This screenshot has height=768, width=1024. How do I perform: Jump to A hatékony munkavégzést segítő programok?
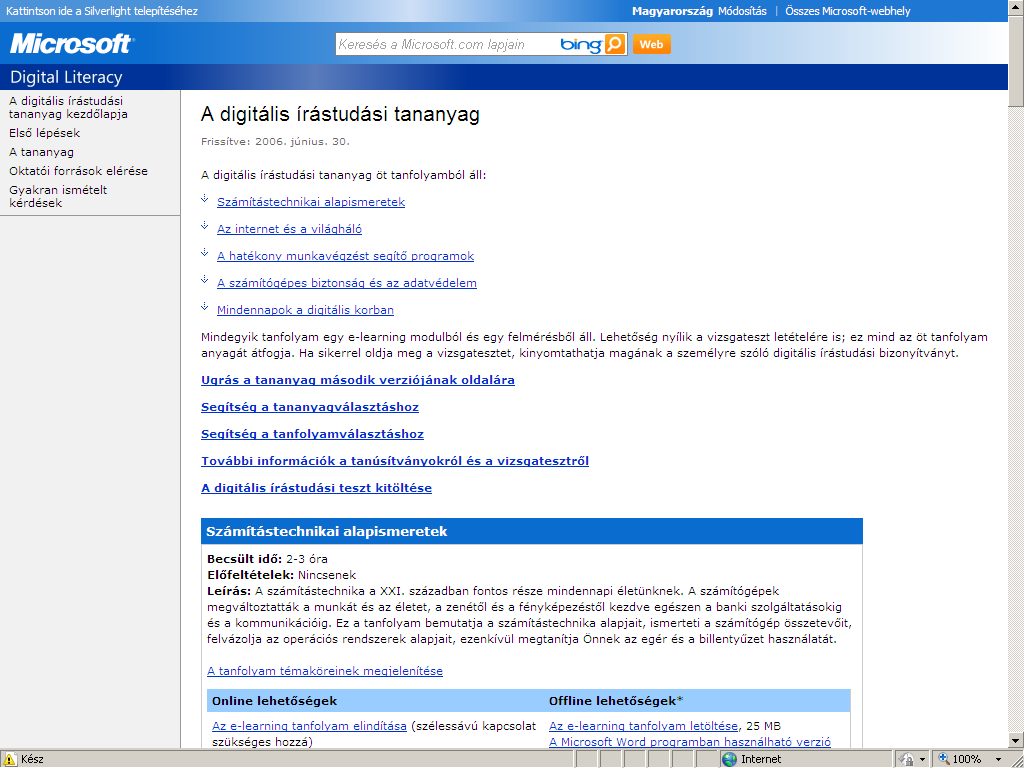345,256
